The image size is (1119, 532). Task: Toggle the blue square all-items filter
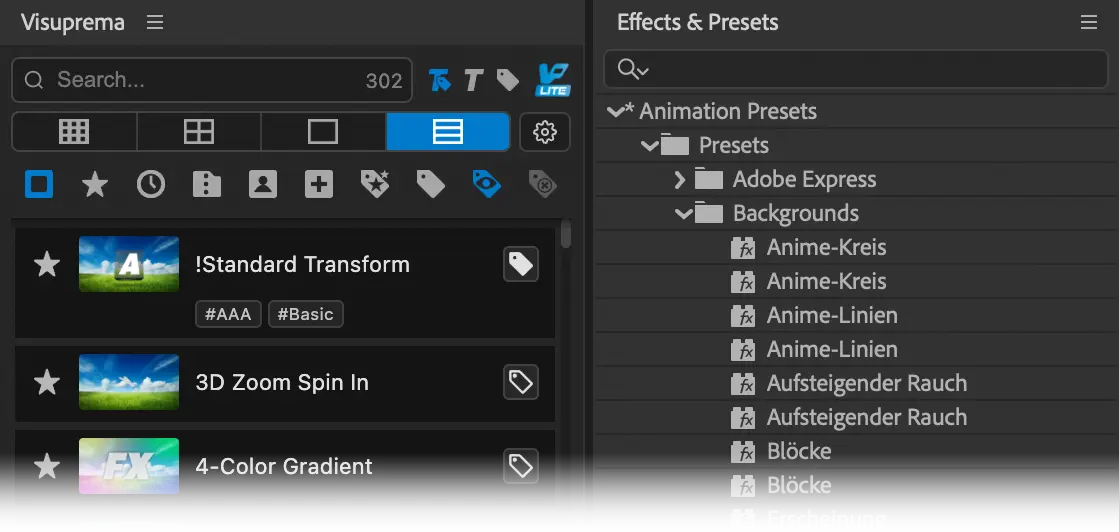point(39,184)
